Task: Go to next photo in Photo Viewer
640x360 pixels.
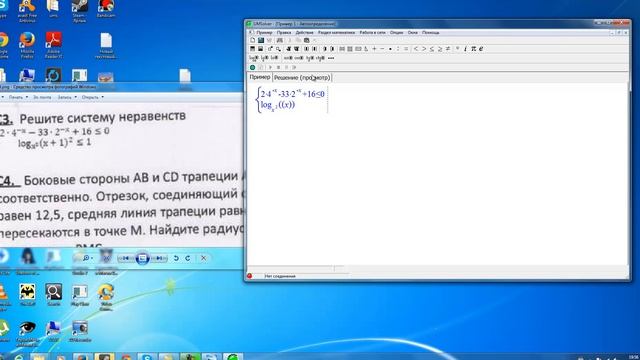Action: pyautogui.click(x=159, y=258)
